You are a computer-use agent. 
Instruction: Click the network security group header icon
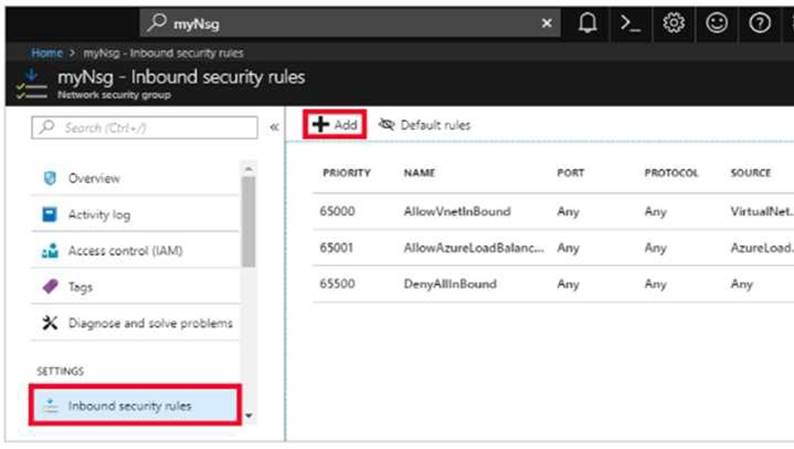(x=32, y=84)
